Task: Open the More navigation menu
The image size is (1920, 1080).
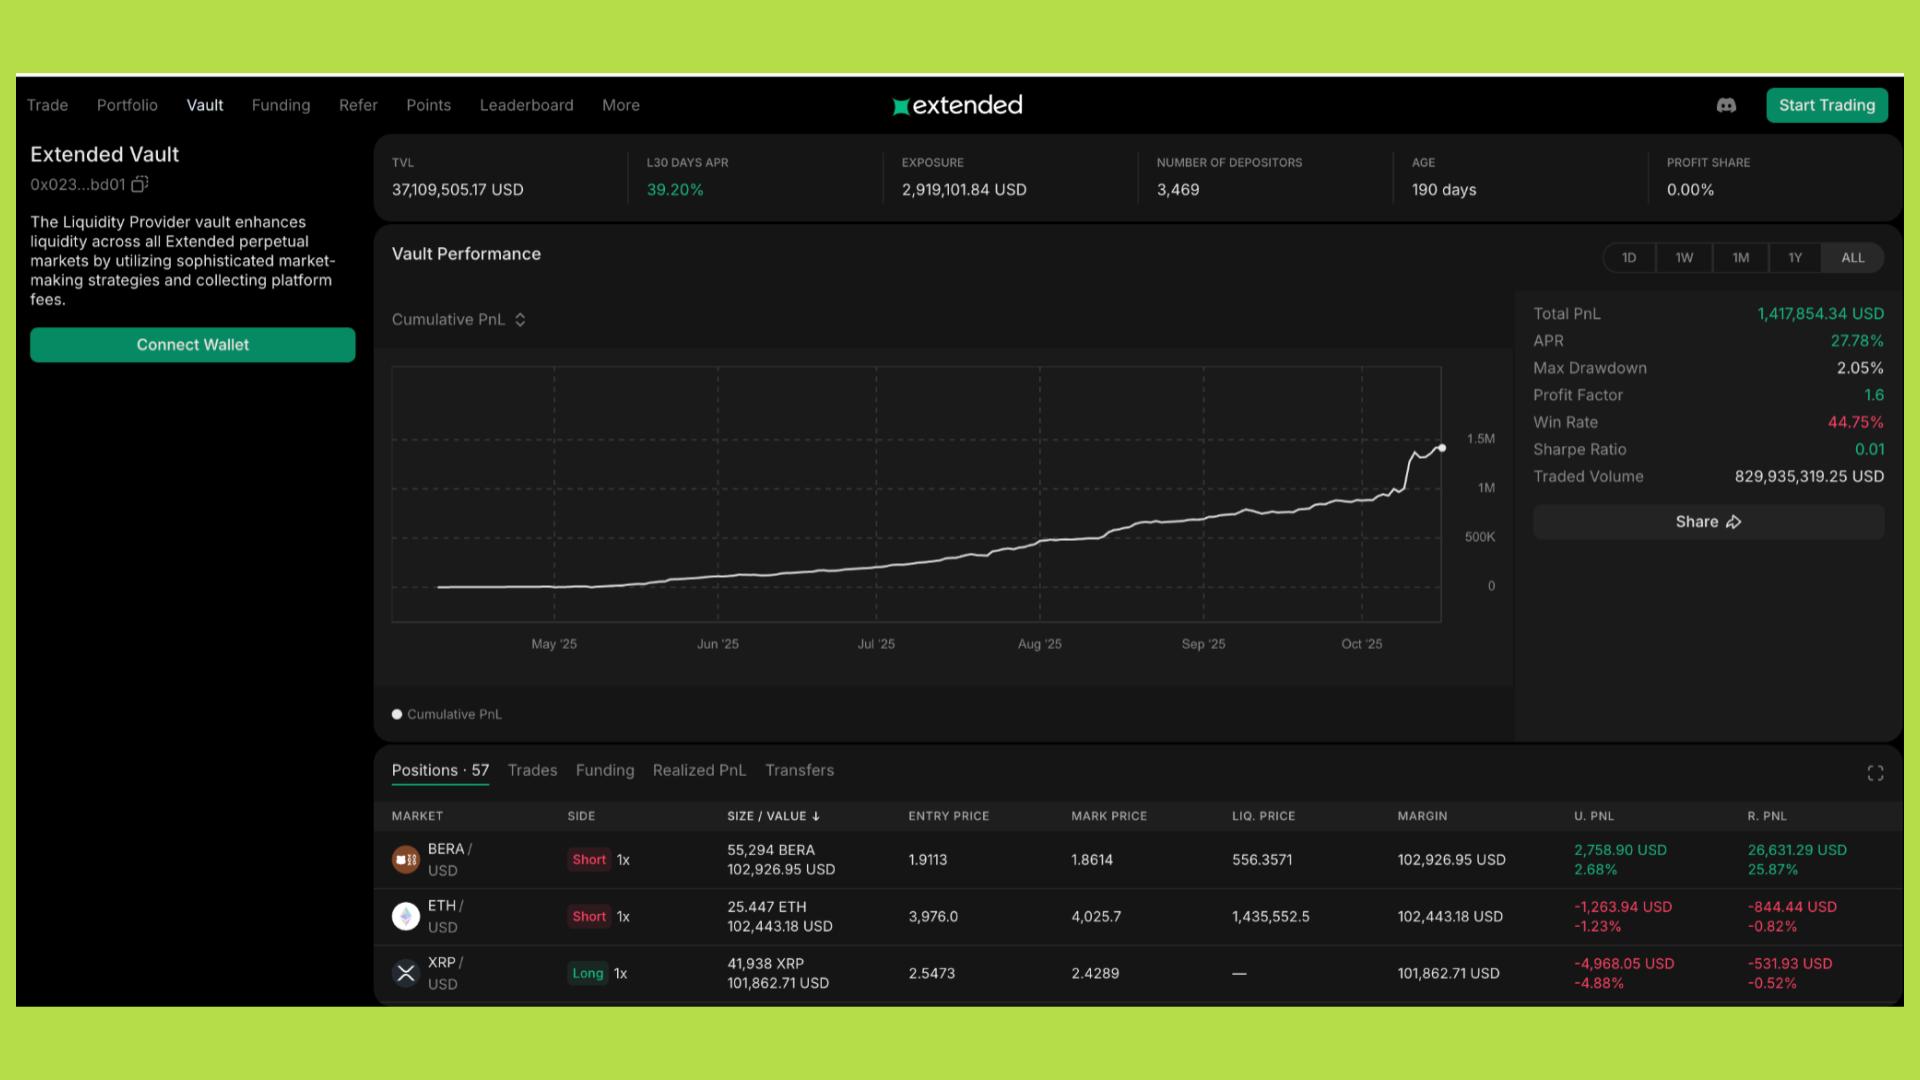Action: (x=620, y=105)
